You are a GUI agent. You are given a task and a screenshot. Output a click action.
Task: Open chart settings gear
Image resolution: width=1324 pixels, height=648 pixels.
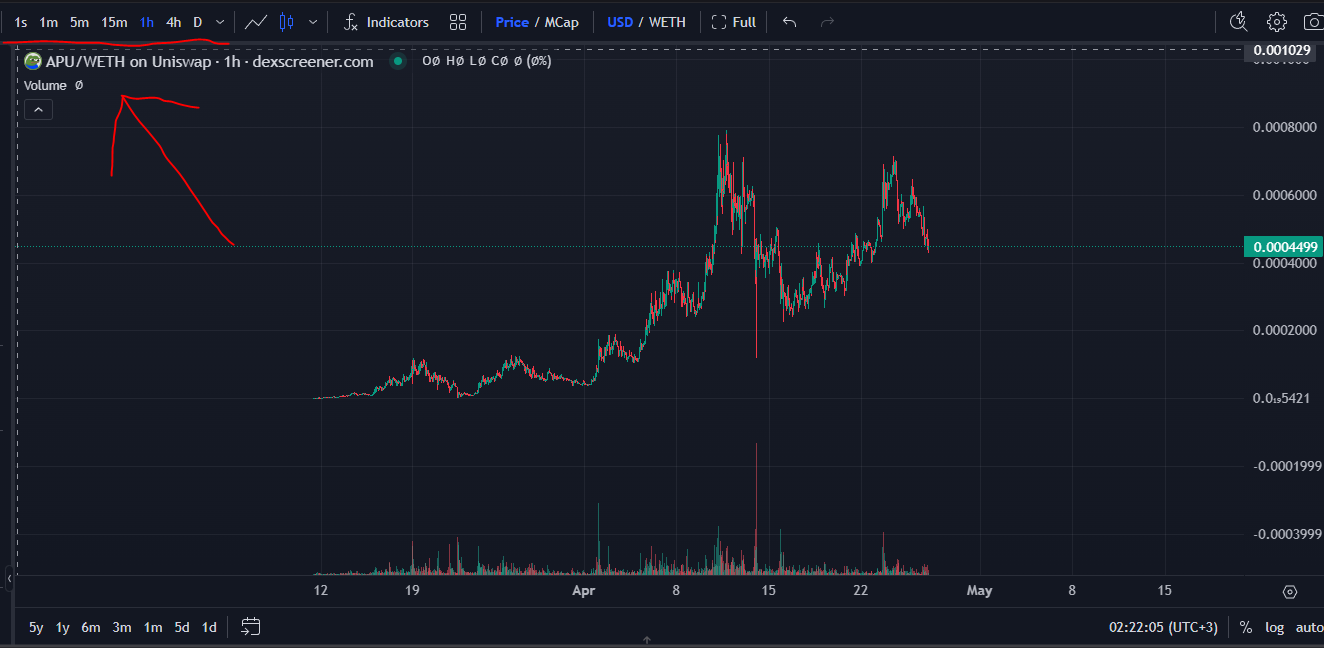pyautogui.click(x=1276, y=22)
